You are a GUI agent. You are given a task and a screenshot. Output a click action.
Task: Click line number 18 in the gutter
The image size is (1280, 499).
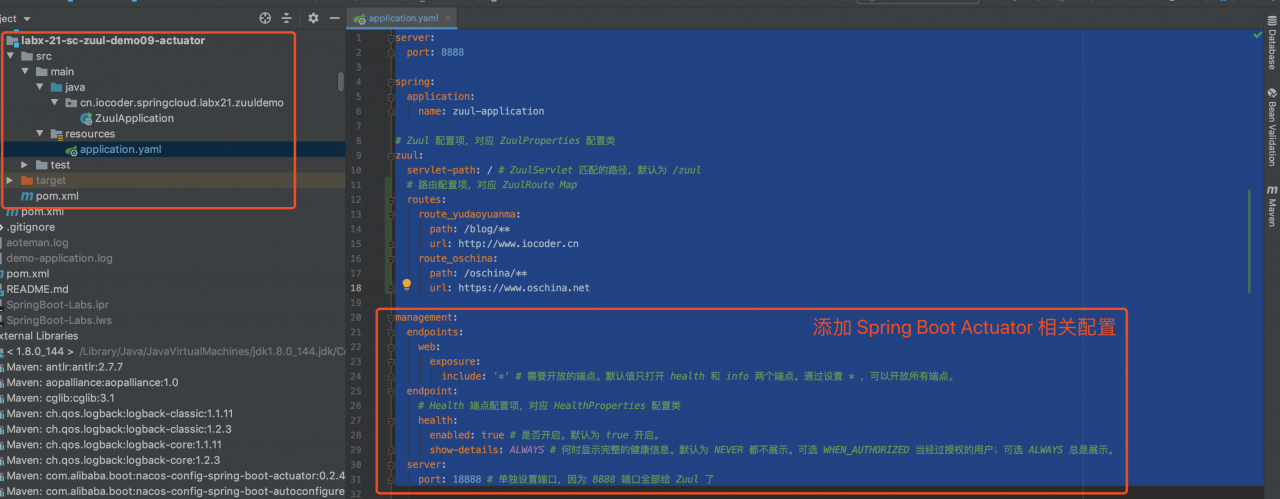[x=357, y=287]
